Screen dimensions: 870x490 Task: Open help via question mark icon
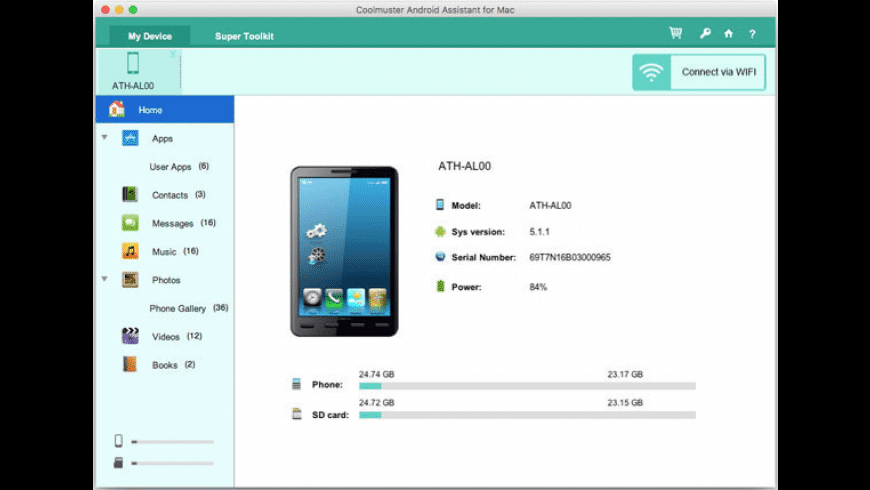click(x=752, y=34)
